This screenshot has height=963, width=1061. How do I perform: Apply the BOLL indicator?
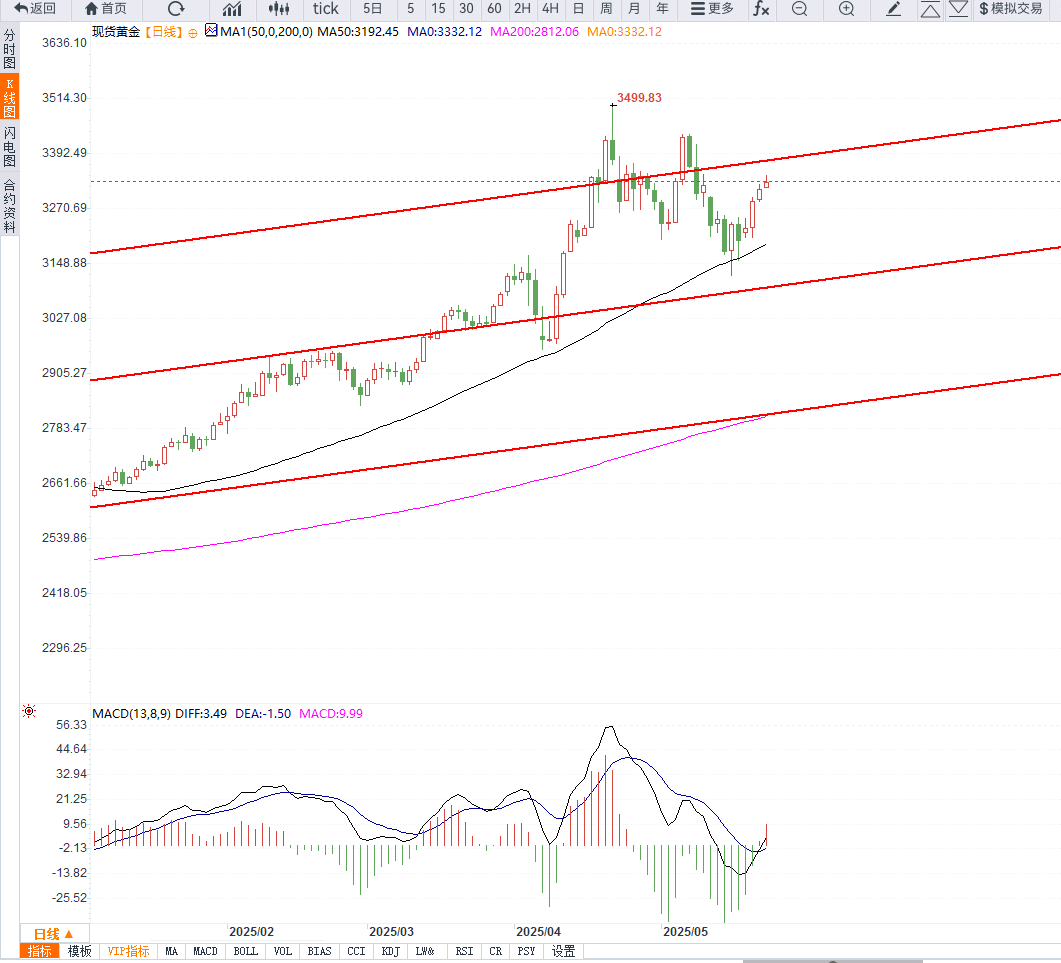pos(246,951)
